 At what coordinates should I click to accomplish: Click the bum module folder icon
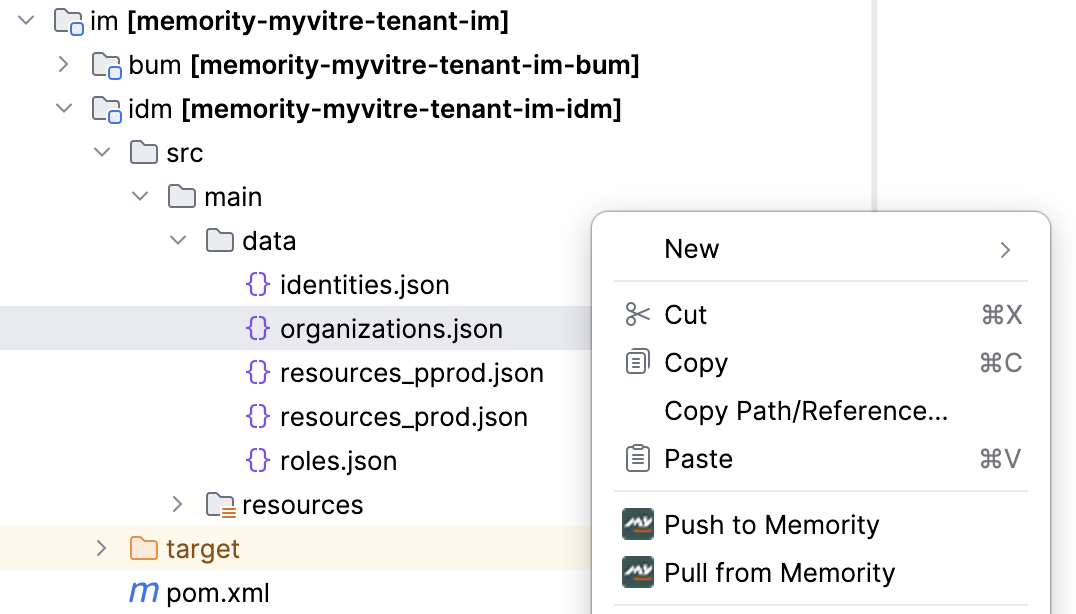(107, 65)
